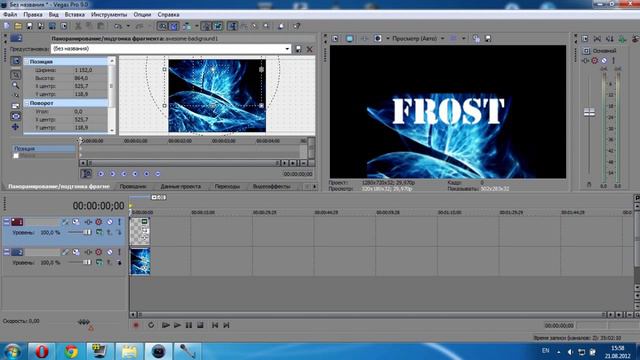640x360 pixels.
Task: Click Go to start transport button
Action: click(215, 325)
